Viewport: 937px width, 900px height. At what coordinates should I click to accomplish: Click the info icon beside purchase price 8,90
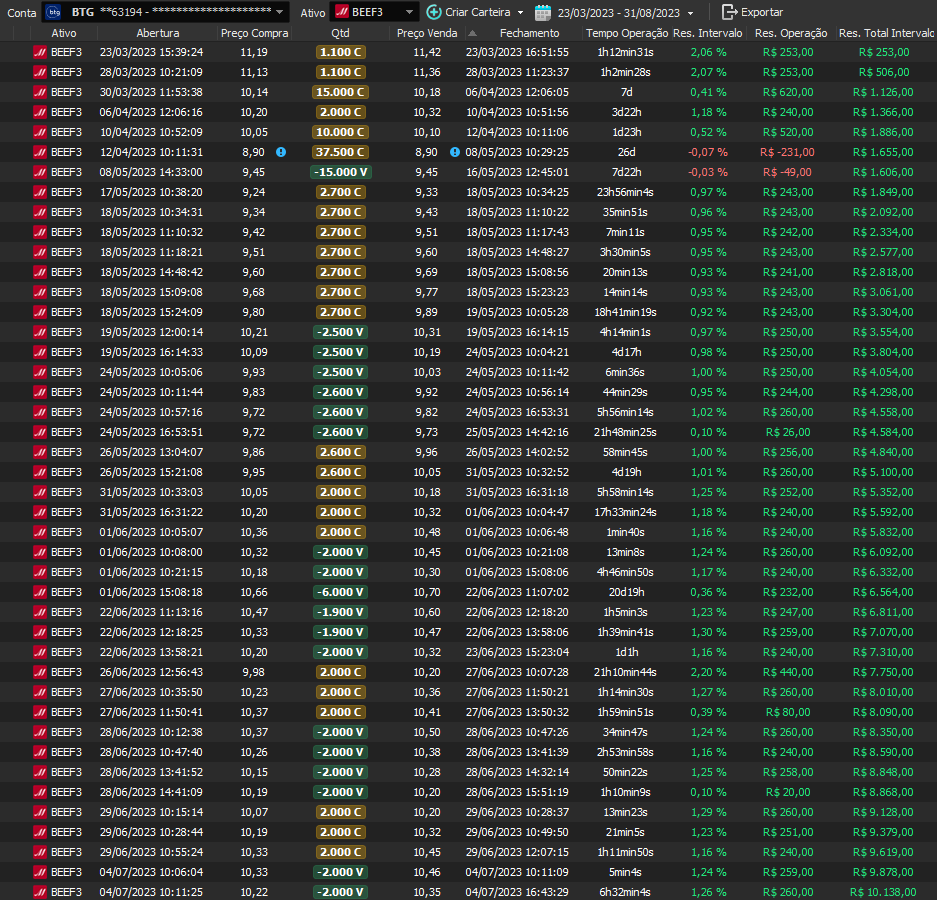click(281, 152)
